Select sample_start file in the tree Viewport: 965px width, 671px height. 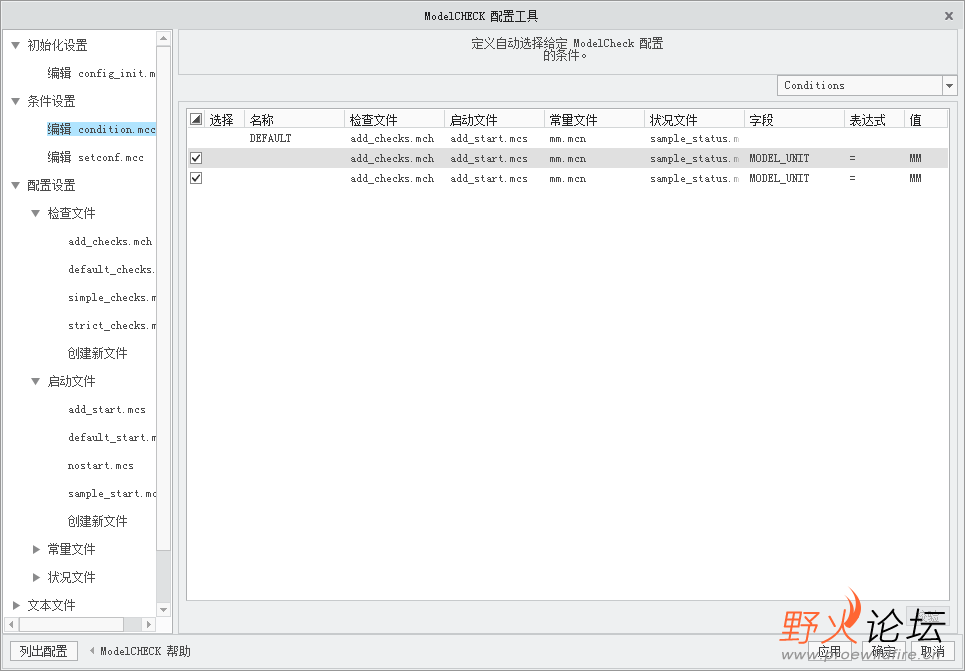click(x=111, y=493)
